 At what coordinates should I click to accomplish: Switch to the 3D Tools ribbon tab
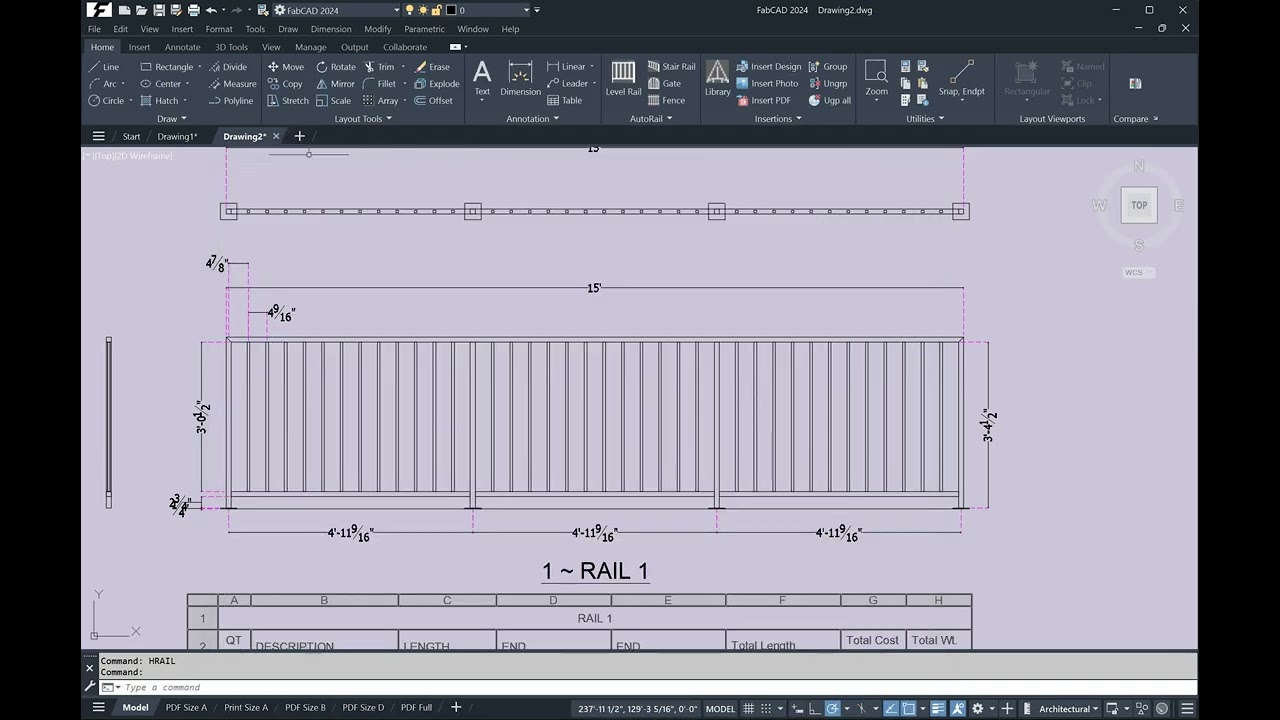tap(231, 47)
